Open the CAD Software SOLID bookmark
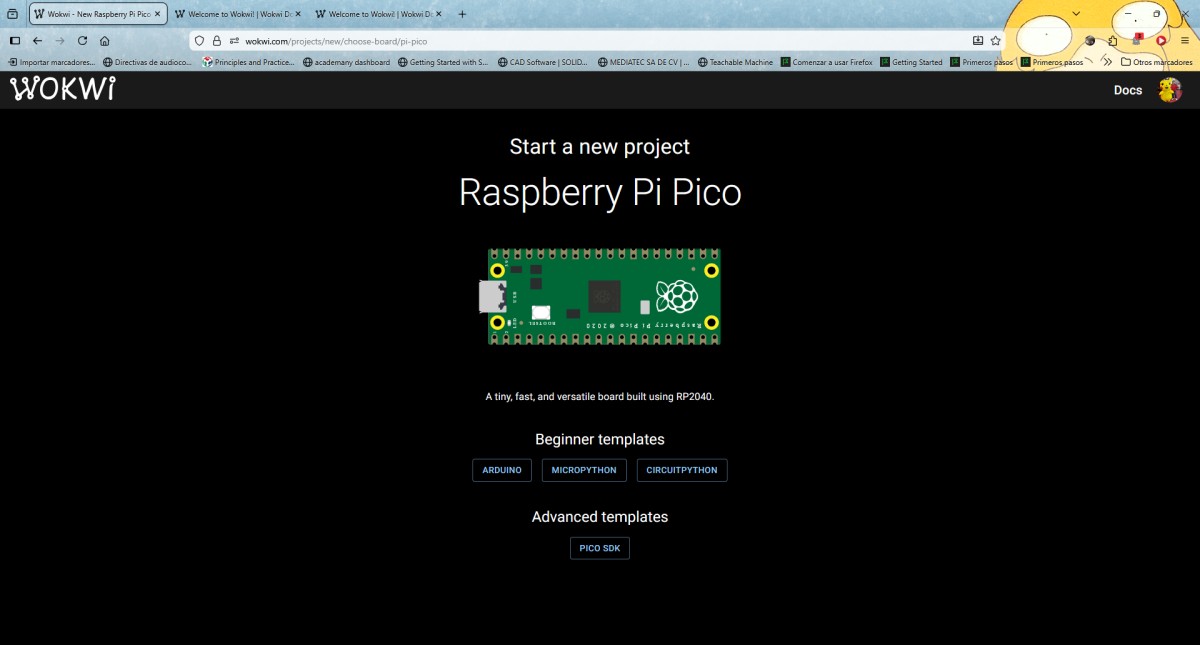Screen dimensions: 1200x645 [x=543, y=62]
